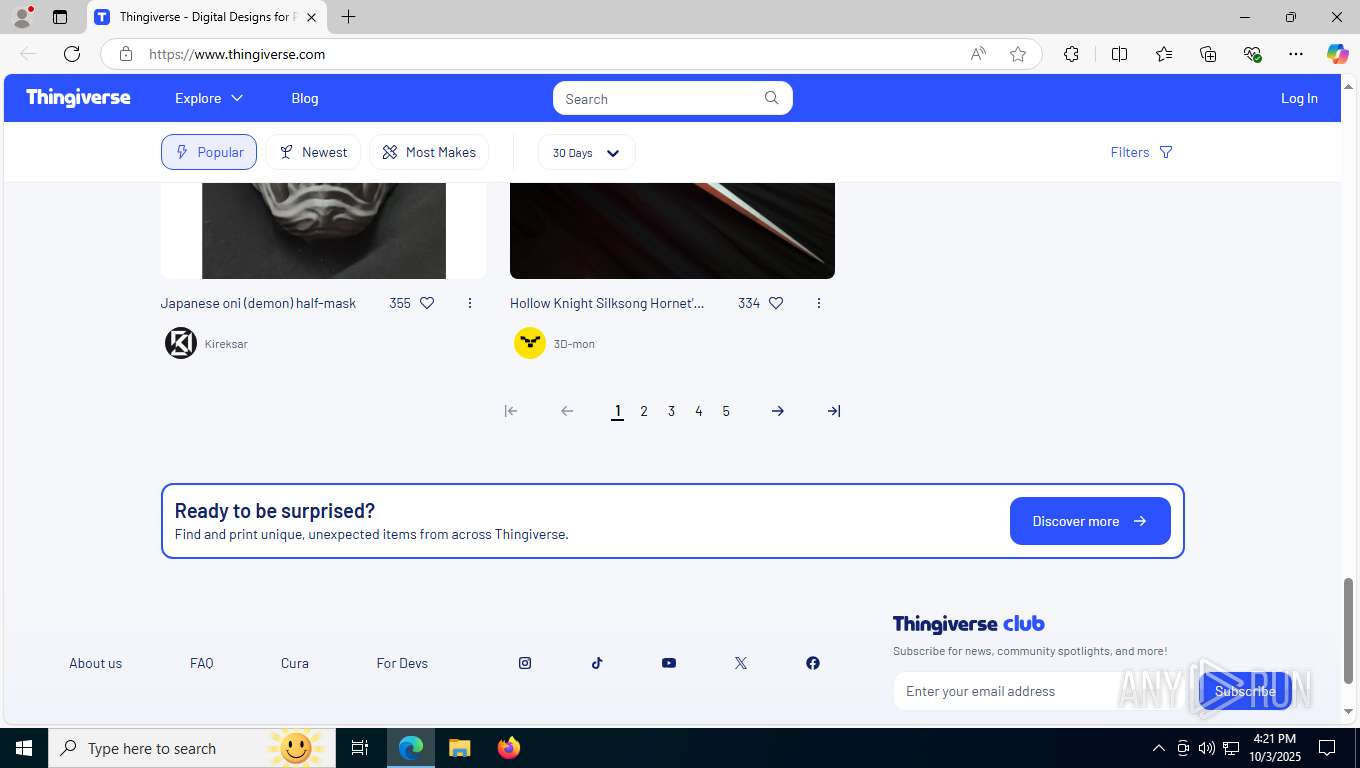1360x768 pixels.
Task: Go to results page 2
Action: (x=644, y=411)
